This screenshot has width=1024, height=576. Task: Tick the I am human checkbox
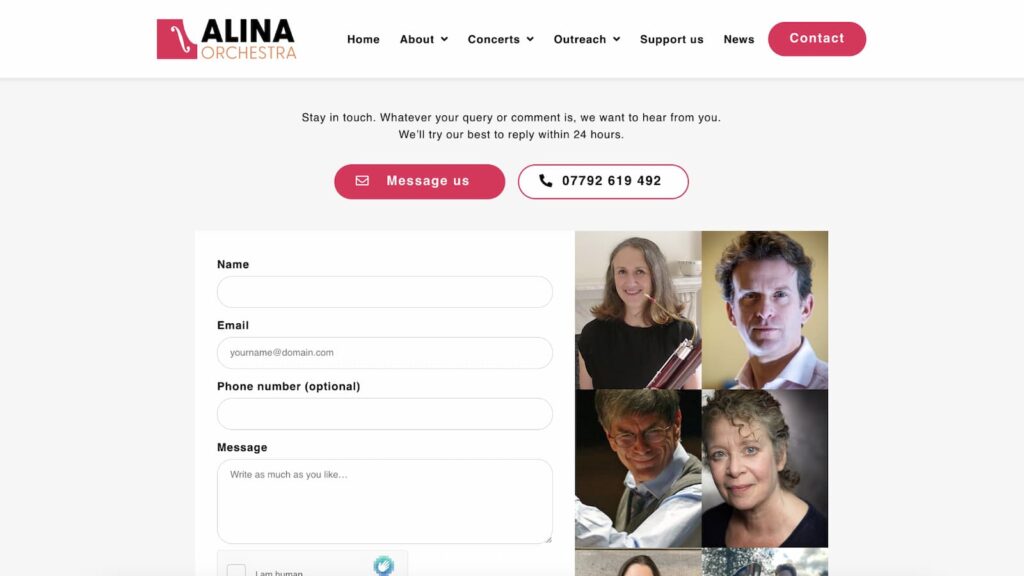tap(236, 570)
